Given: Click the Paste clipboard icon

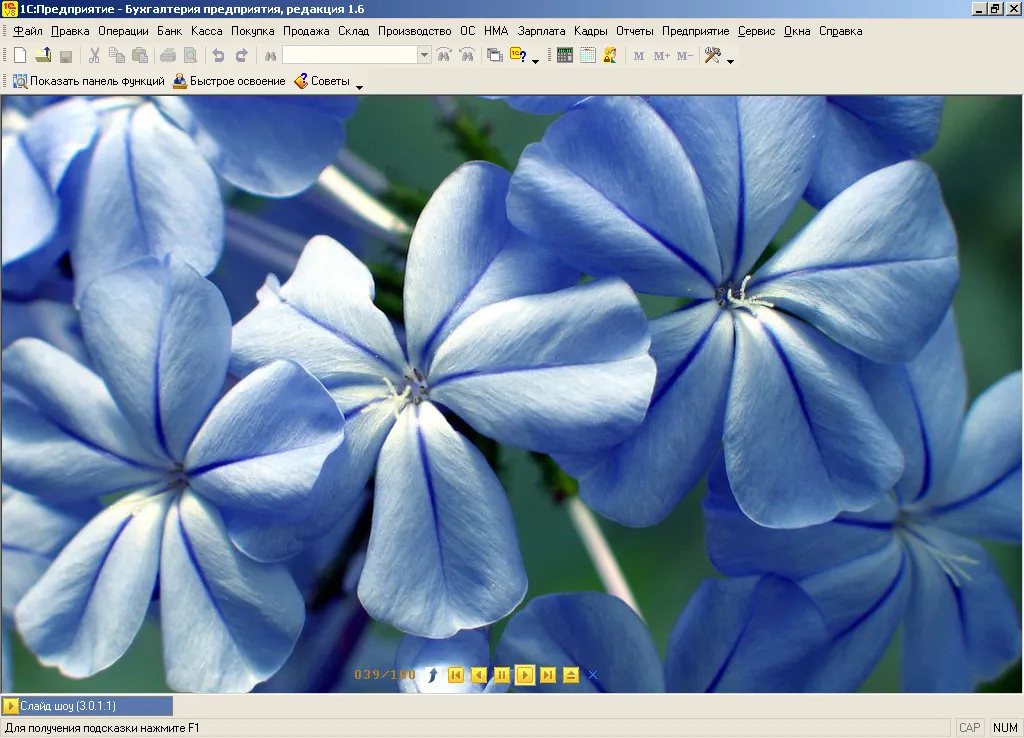Looking at the screenshot, I should coord(140,56).
